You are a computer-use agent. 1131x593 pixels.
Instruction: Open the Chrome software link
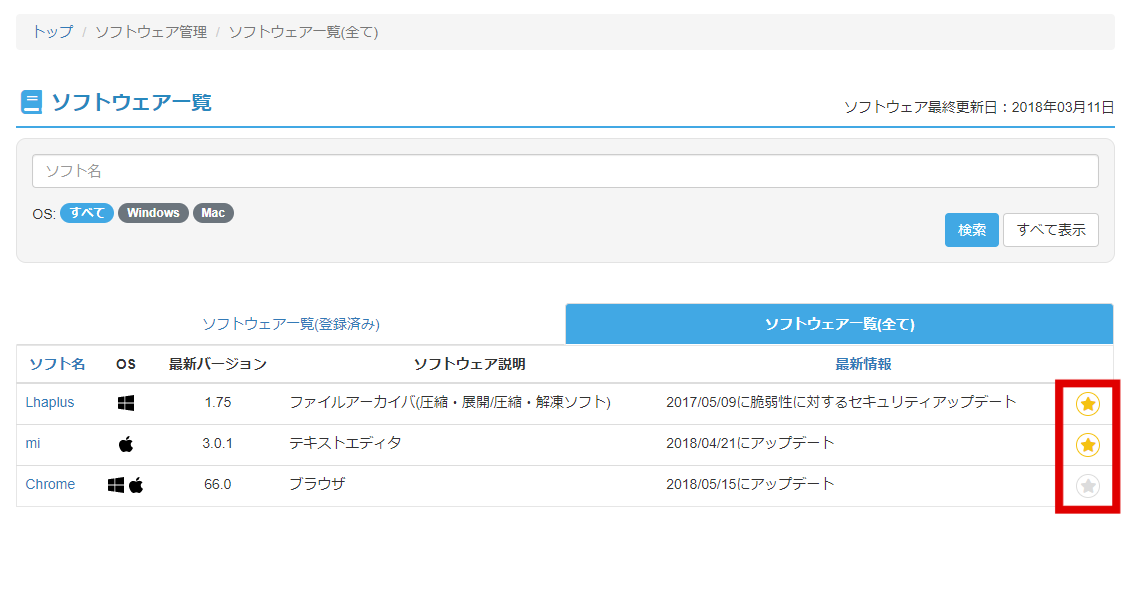(50, 484)
